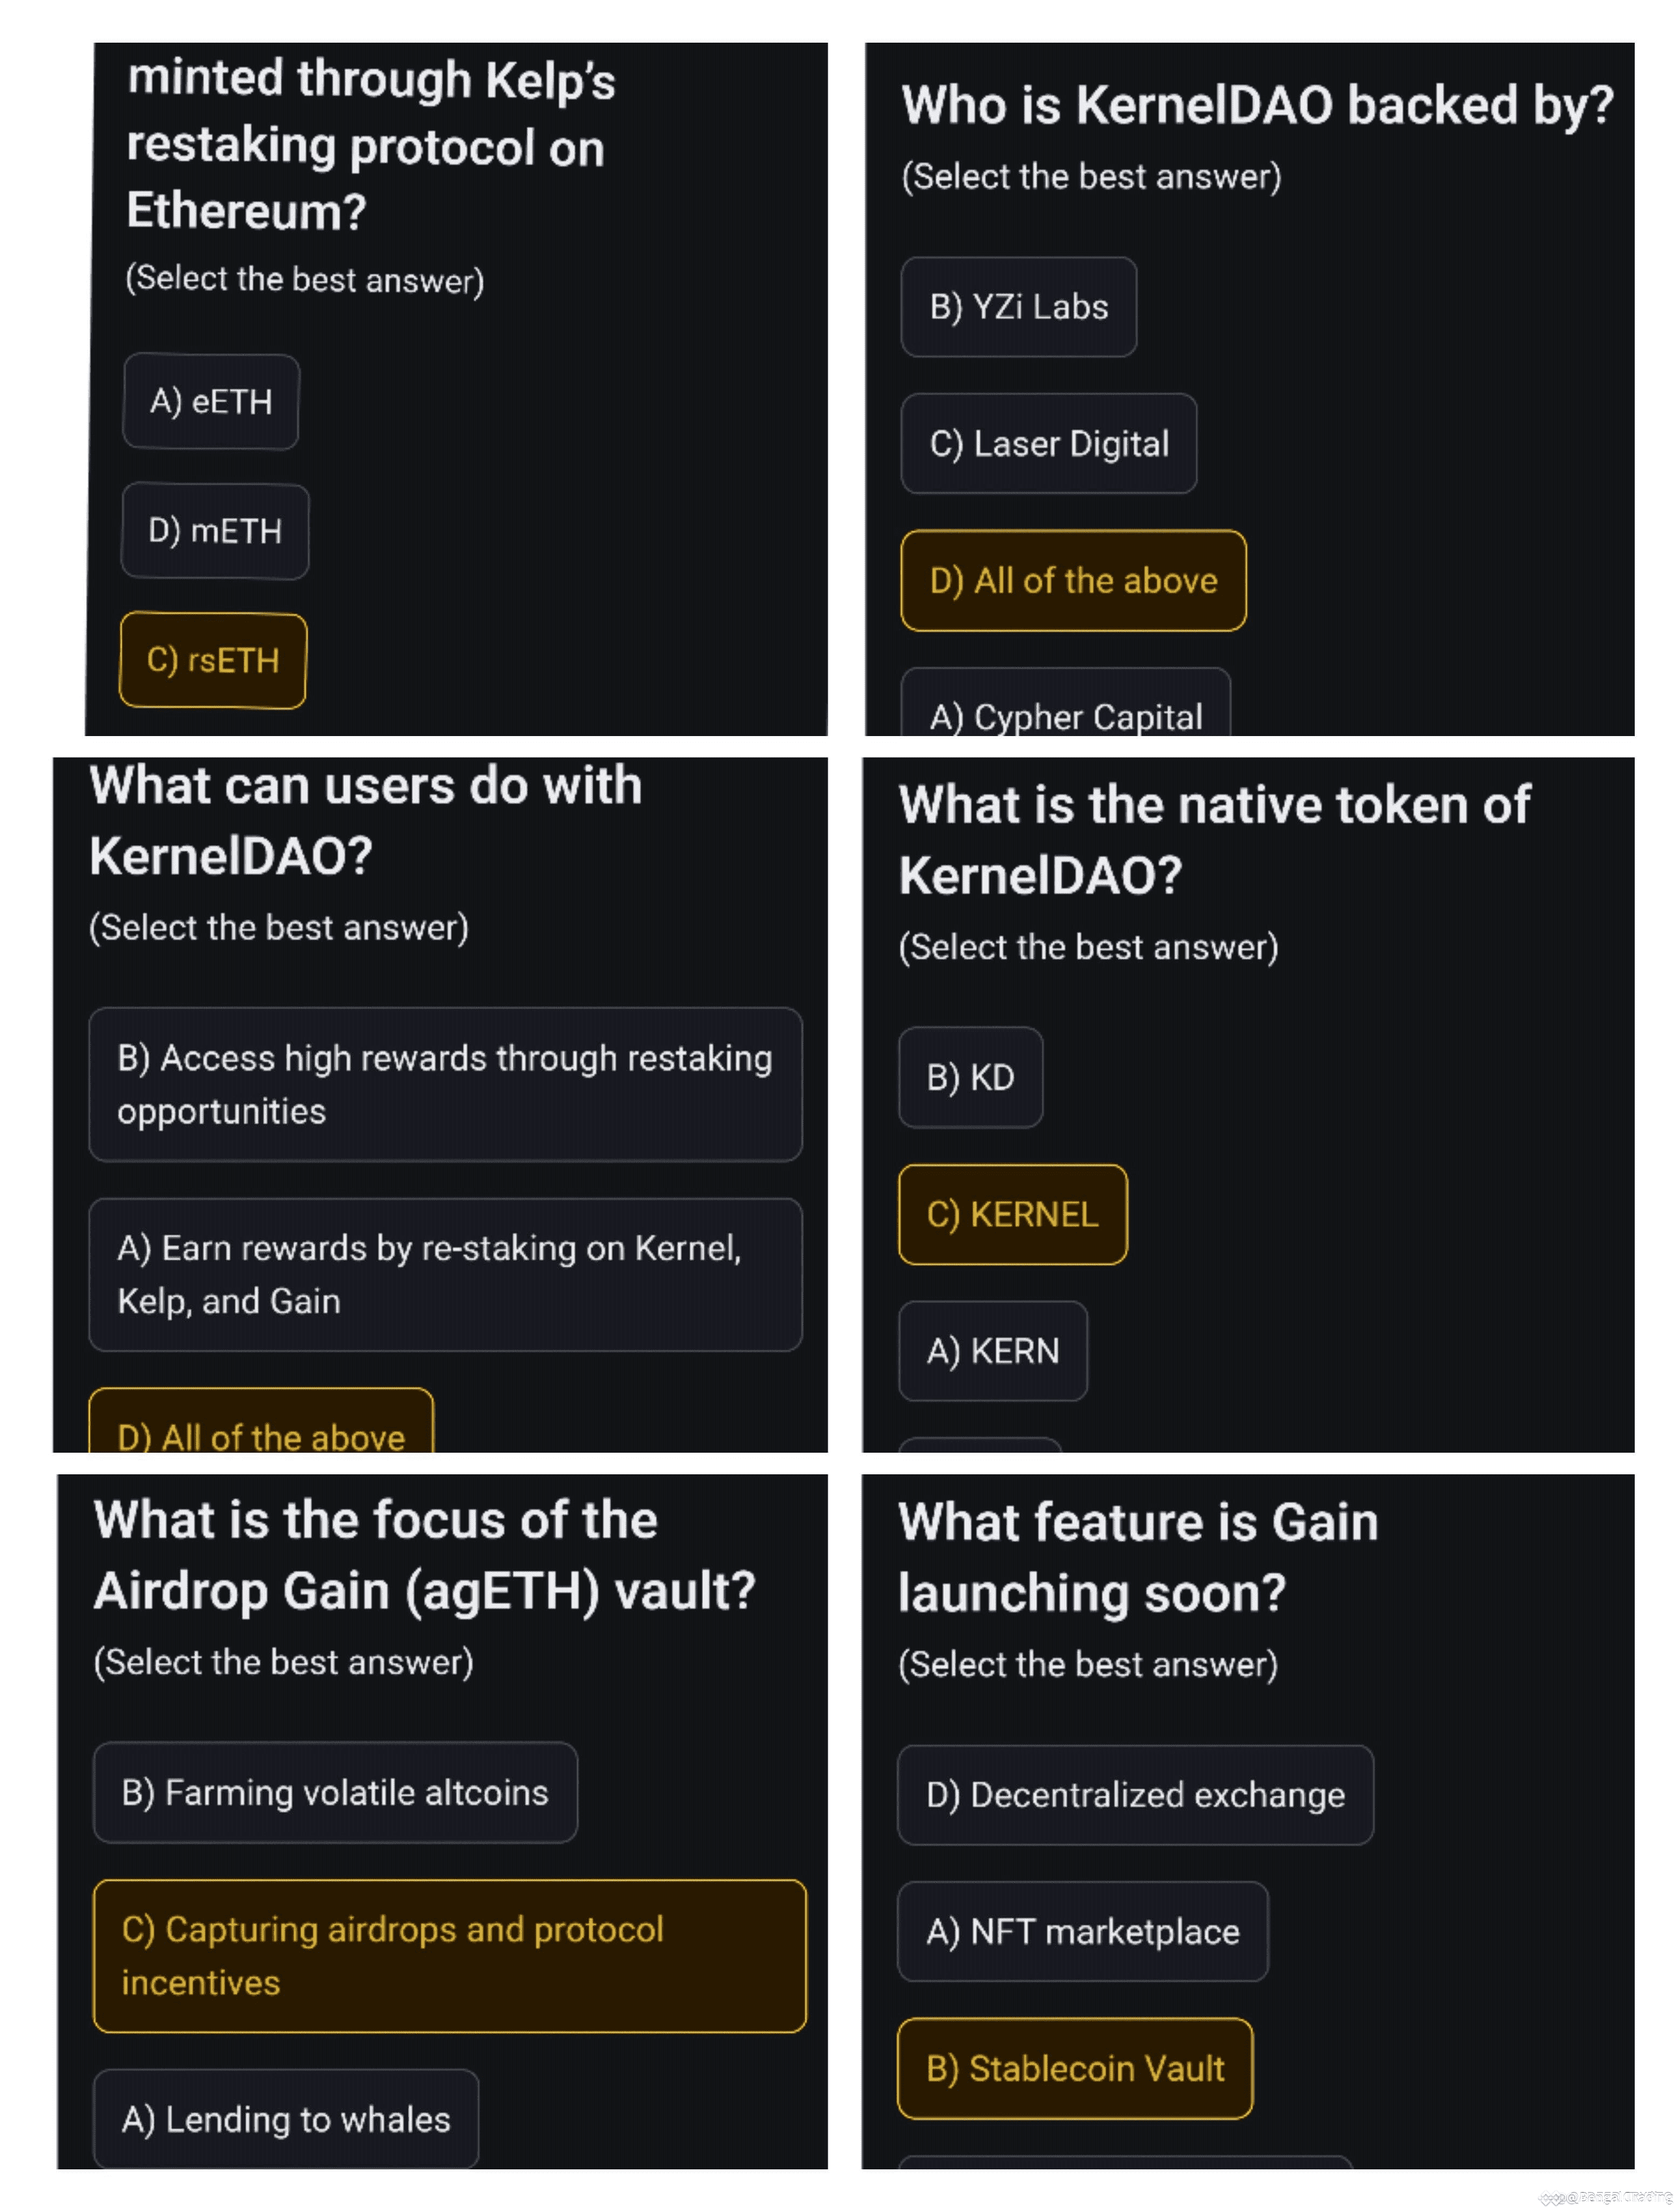Screen dimensions: 1677x2212
Task: Choose D) All of the above for backers
Action: point(1073,580)
